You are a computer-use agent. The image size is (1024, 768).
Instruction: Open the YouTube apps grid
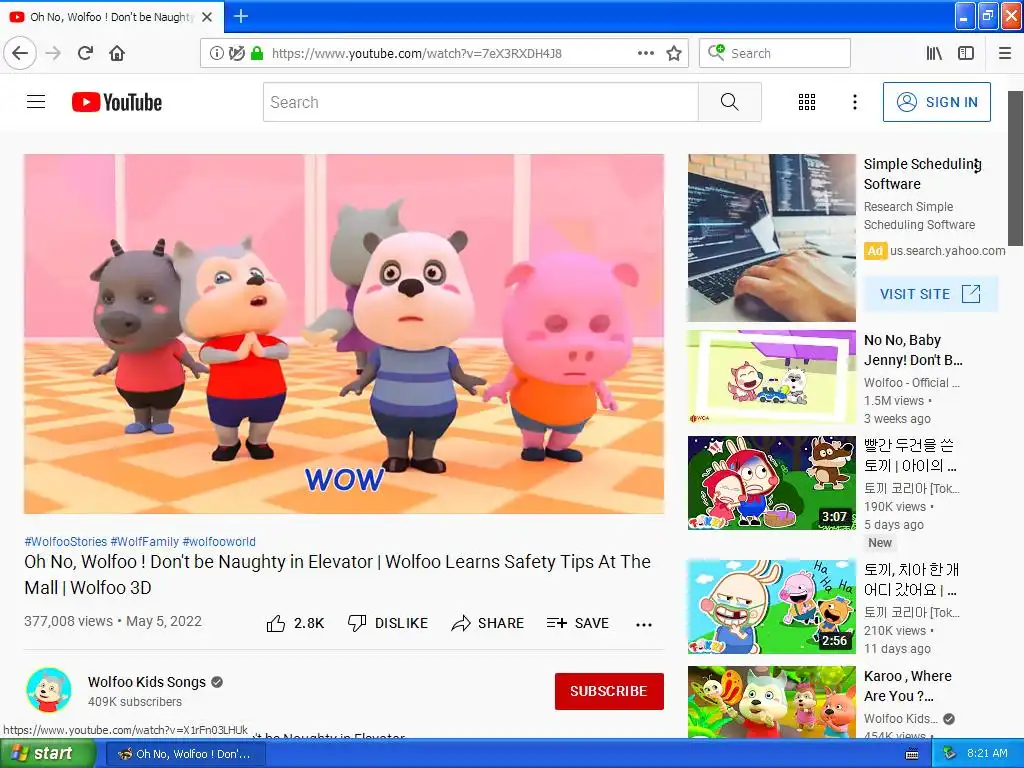tap(807, 102)
